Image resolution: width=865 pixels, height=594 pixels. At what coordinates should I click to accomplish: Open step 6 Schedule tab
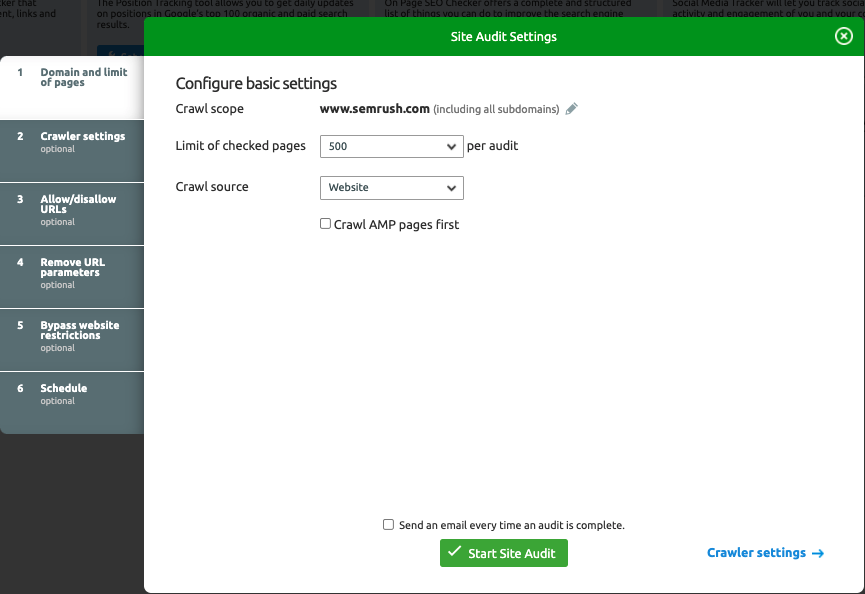tap(72, 403)
